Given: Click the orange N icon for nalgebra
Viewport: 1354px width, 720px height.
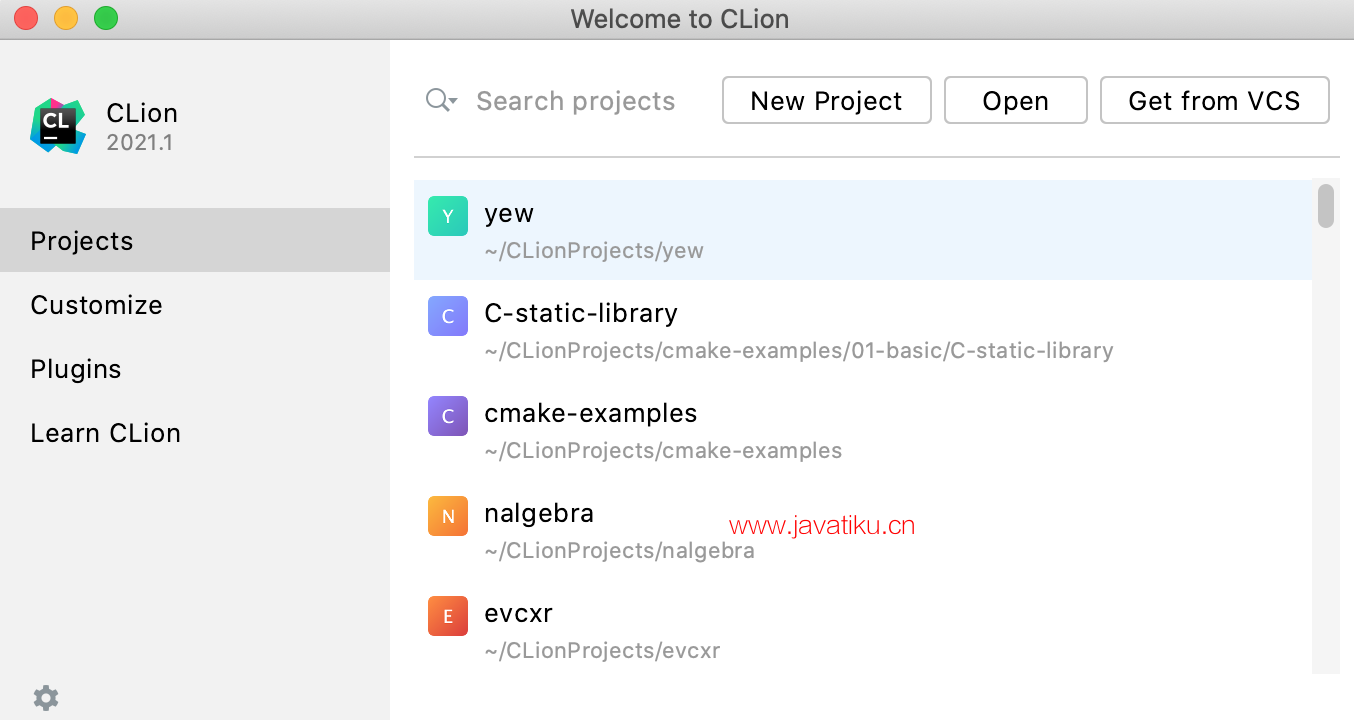Looking at the screenshot, I should (x=448, y=516).
